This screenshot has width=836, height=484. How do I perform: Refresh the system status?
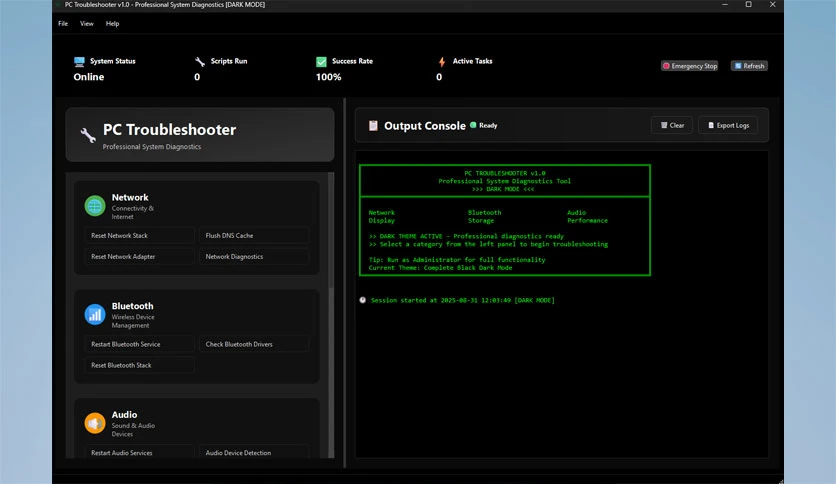[749, 66]
